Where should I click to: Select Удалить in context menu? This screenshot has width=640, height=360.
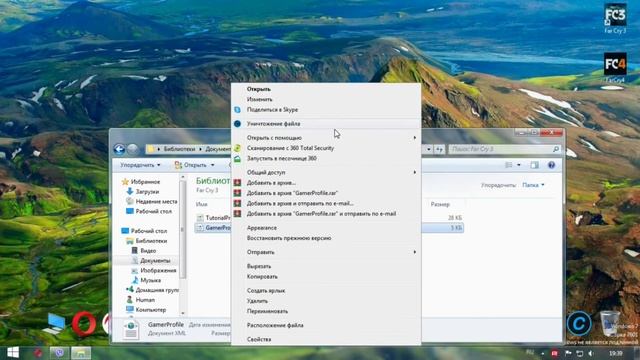326,301
